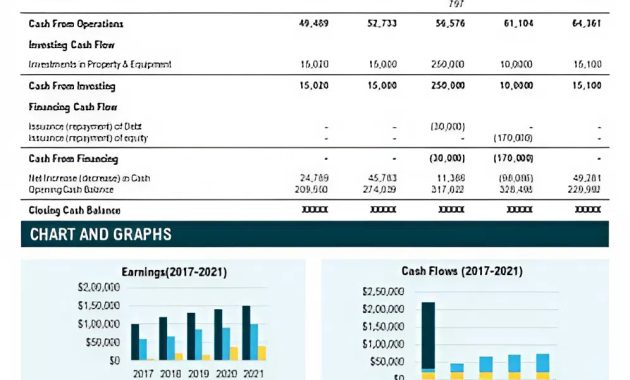Select the first Opening Cash Balance value
Image resolution: width=630 pixels, height=380 pixels.
coord(311,189)
